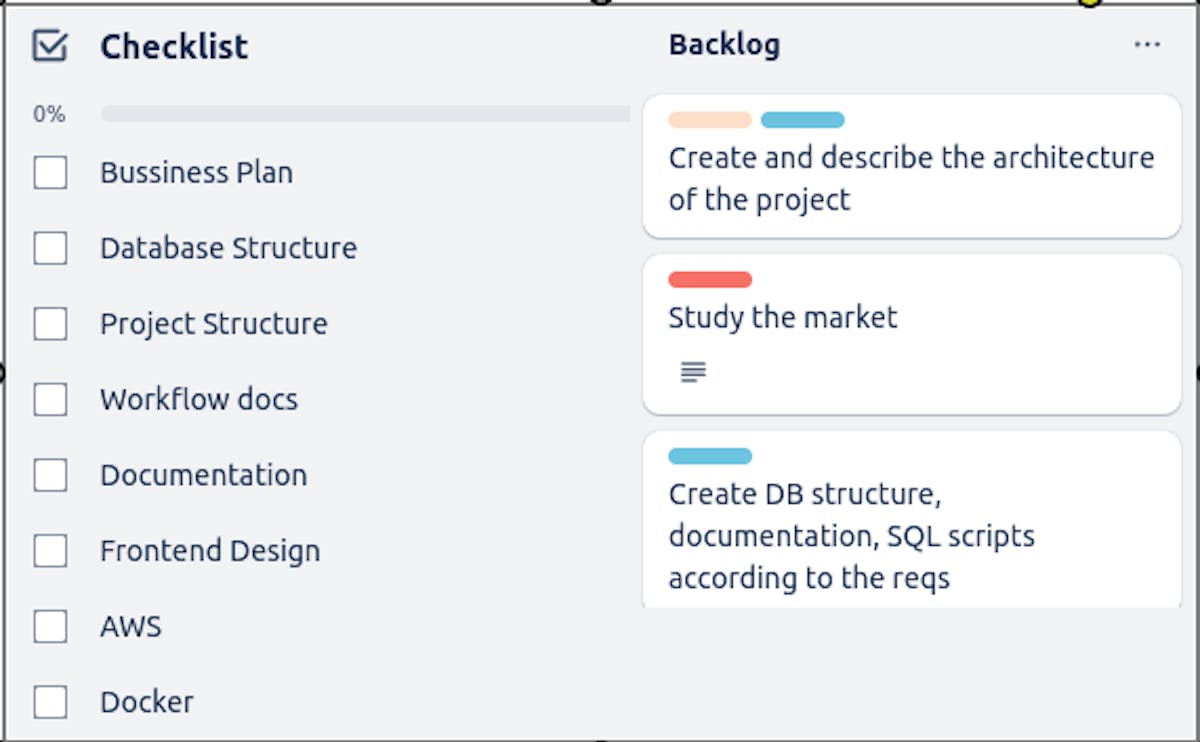Tick the Docker checkbox
Screen dimensions: 1200x742
50,702
